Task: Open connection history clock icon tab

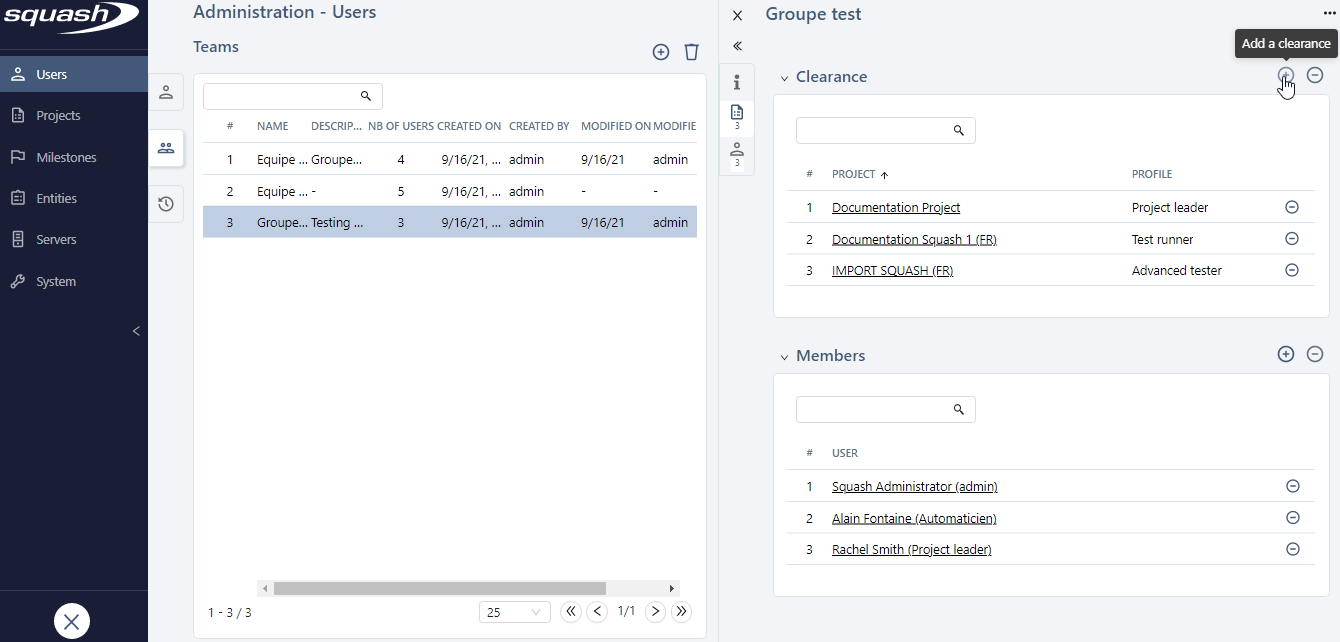Action: [166, 204]
